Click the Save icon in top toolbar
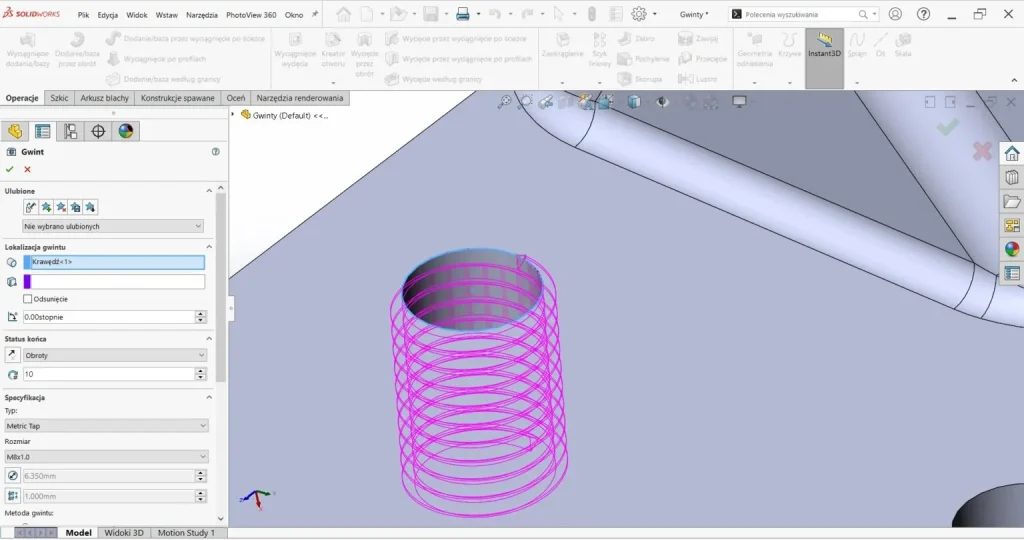 coord(430,14)
